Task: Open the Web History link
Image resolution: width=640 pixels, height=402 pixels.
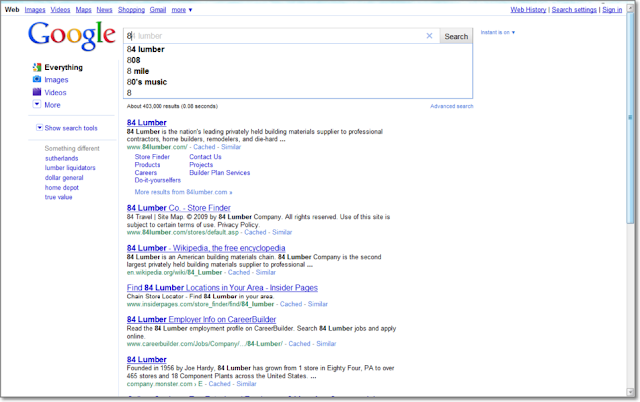Action: (x=528, y=9)
